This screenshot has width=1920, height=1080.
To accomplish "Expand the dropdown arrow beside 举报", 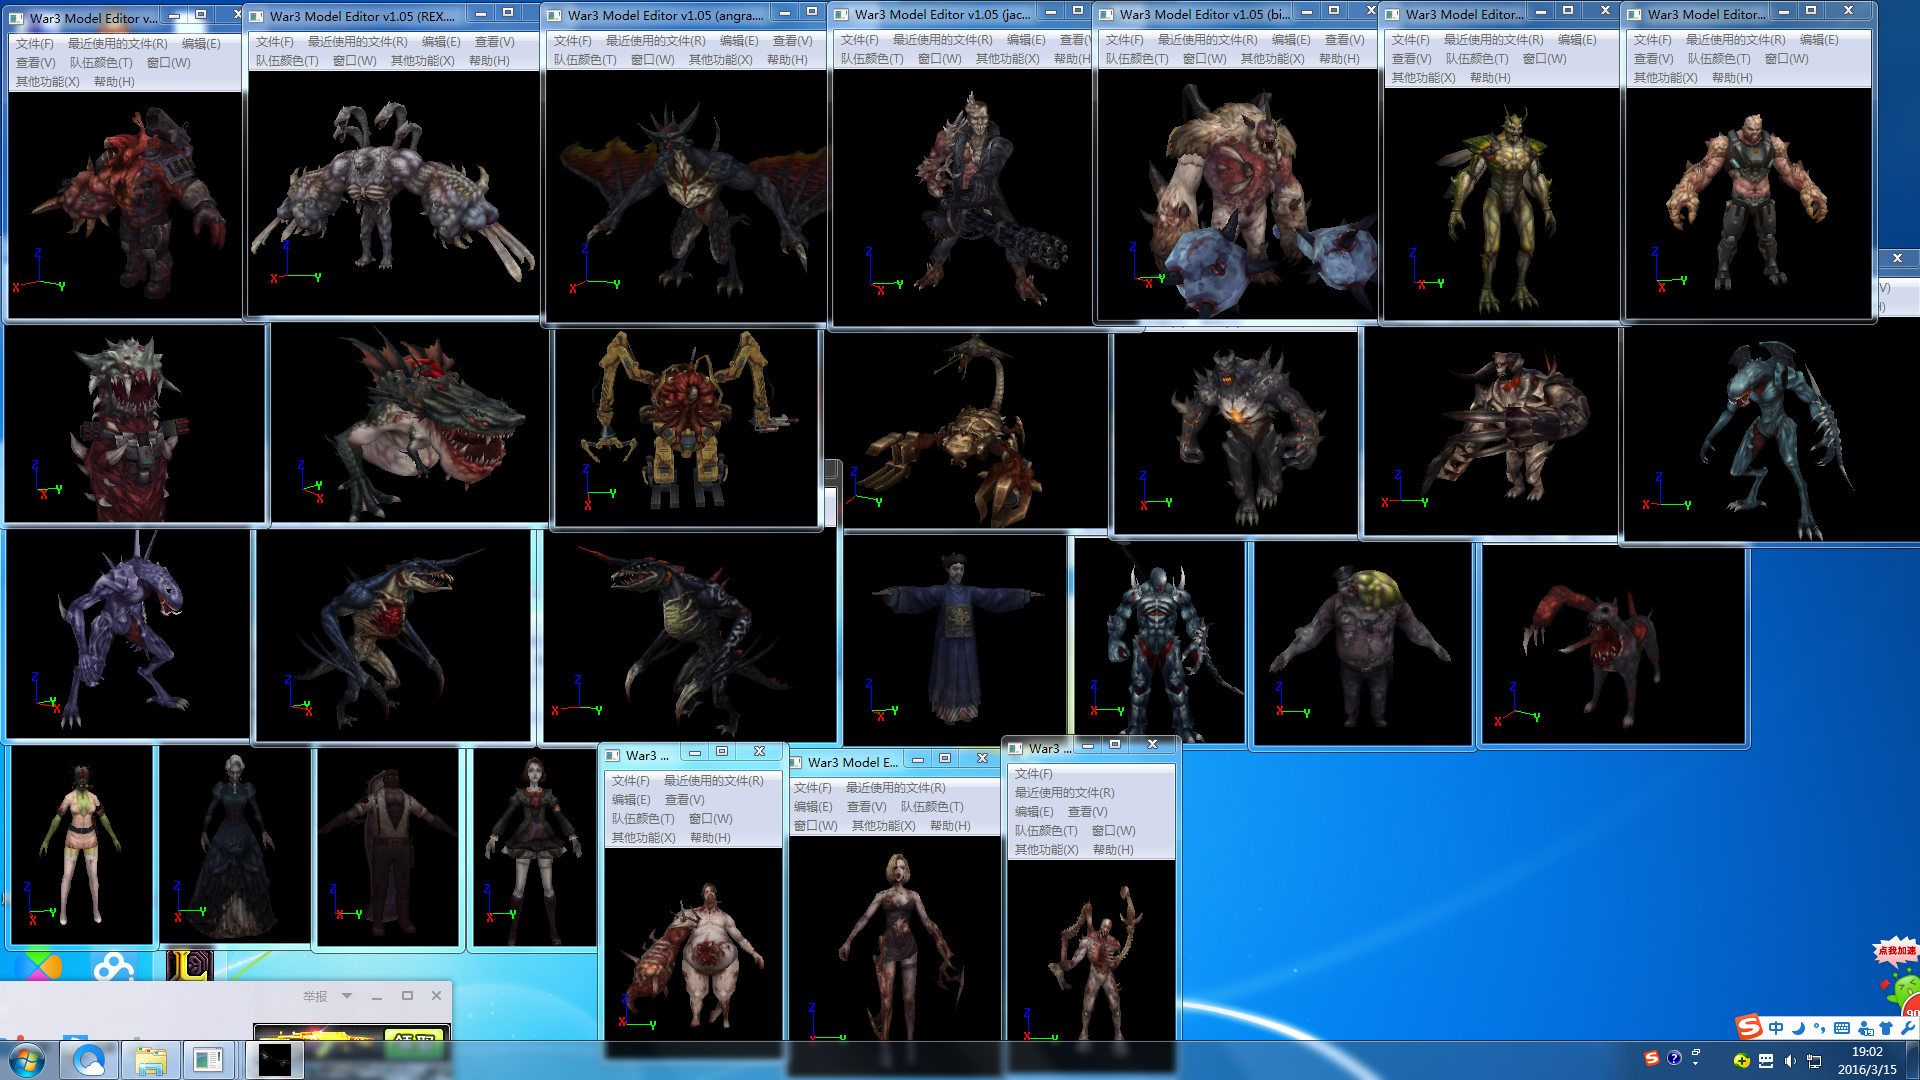I will pos(347,996).
